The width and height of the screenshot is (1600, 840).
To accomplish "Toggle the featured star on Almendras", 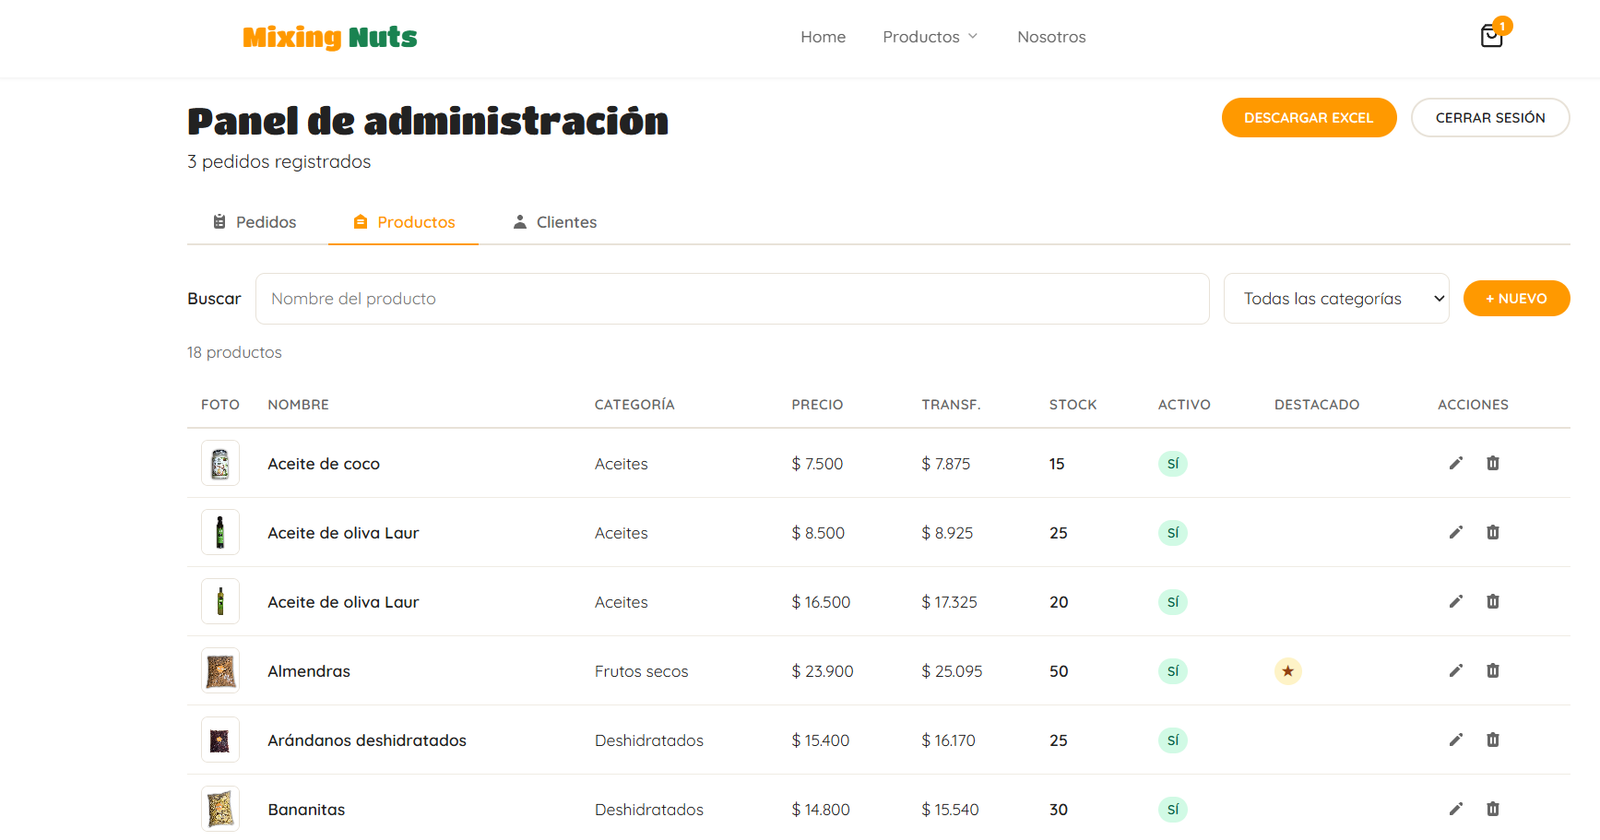I will click(1288, 671).
